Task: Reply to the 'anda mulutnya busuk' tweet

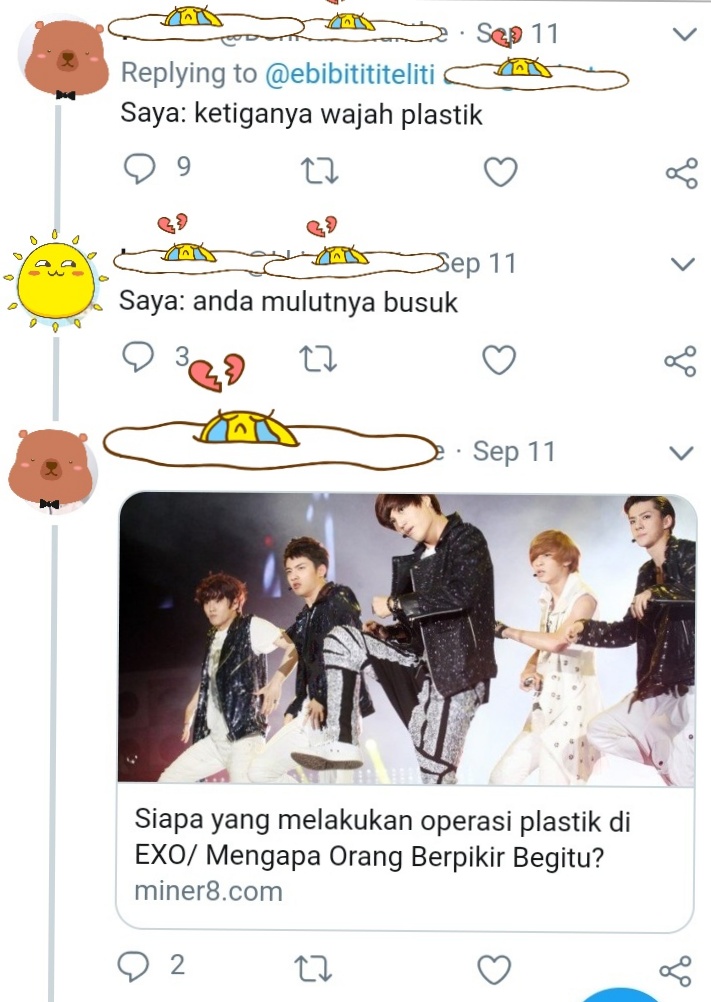Action: (x=136, y=359)
